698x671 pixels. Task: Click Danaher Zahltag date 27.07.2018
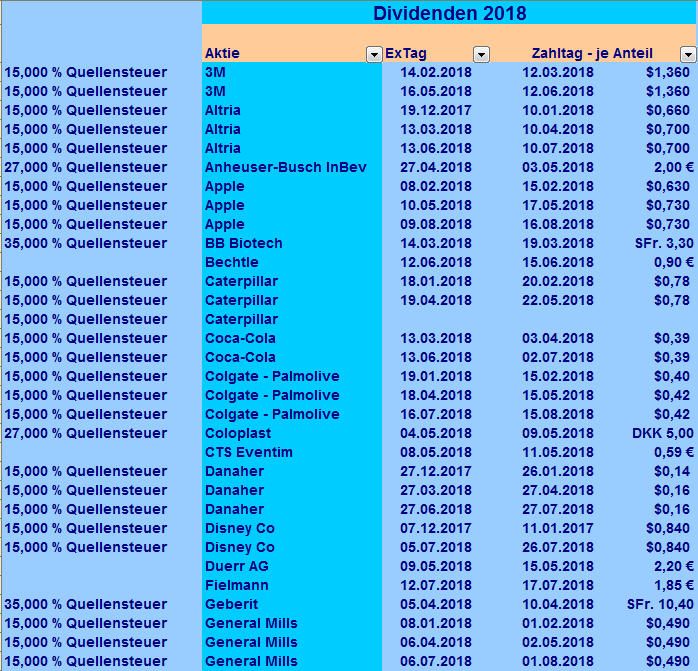point(558,509)
